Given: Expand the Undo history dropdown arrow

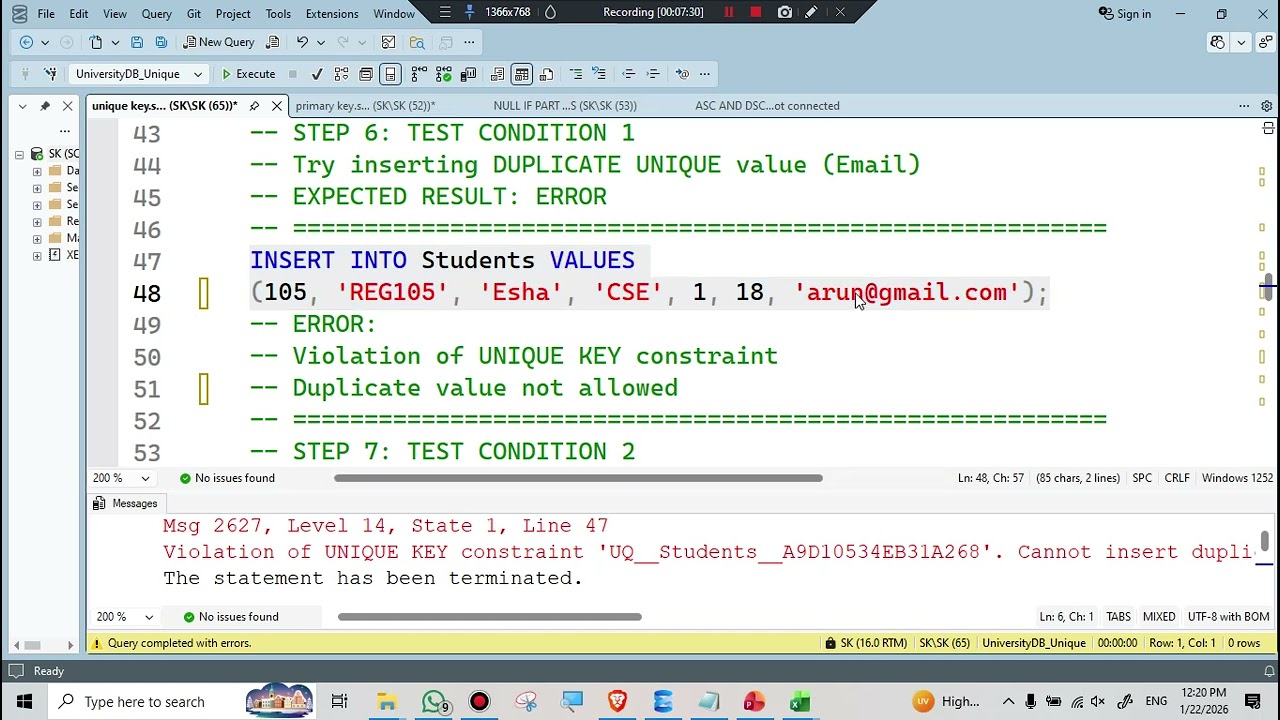Looking at the screenshot, I should point(320,42).
